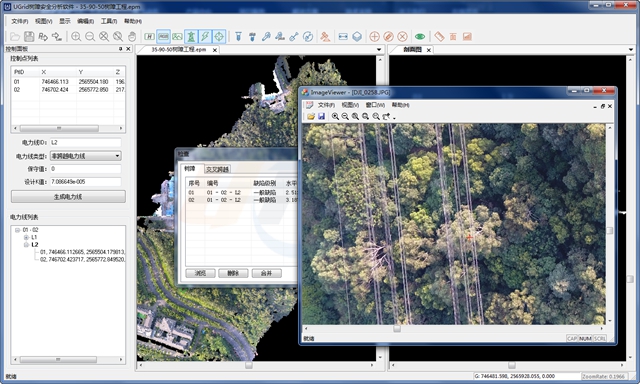Expand the L1 tree node
640x384 pixels.
(x=26, y=237)
